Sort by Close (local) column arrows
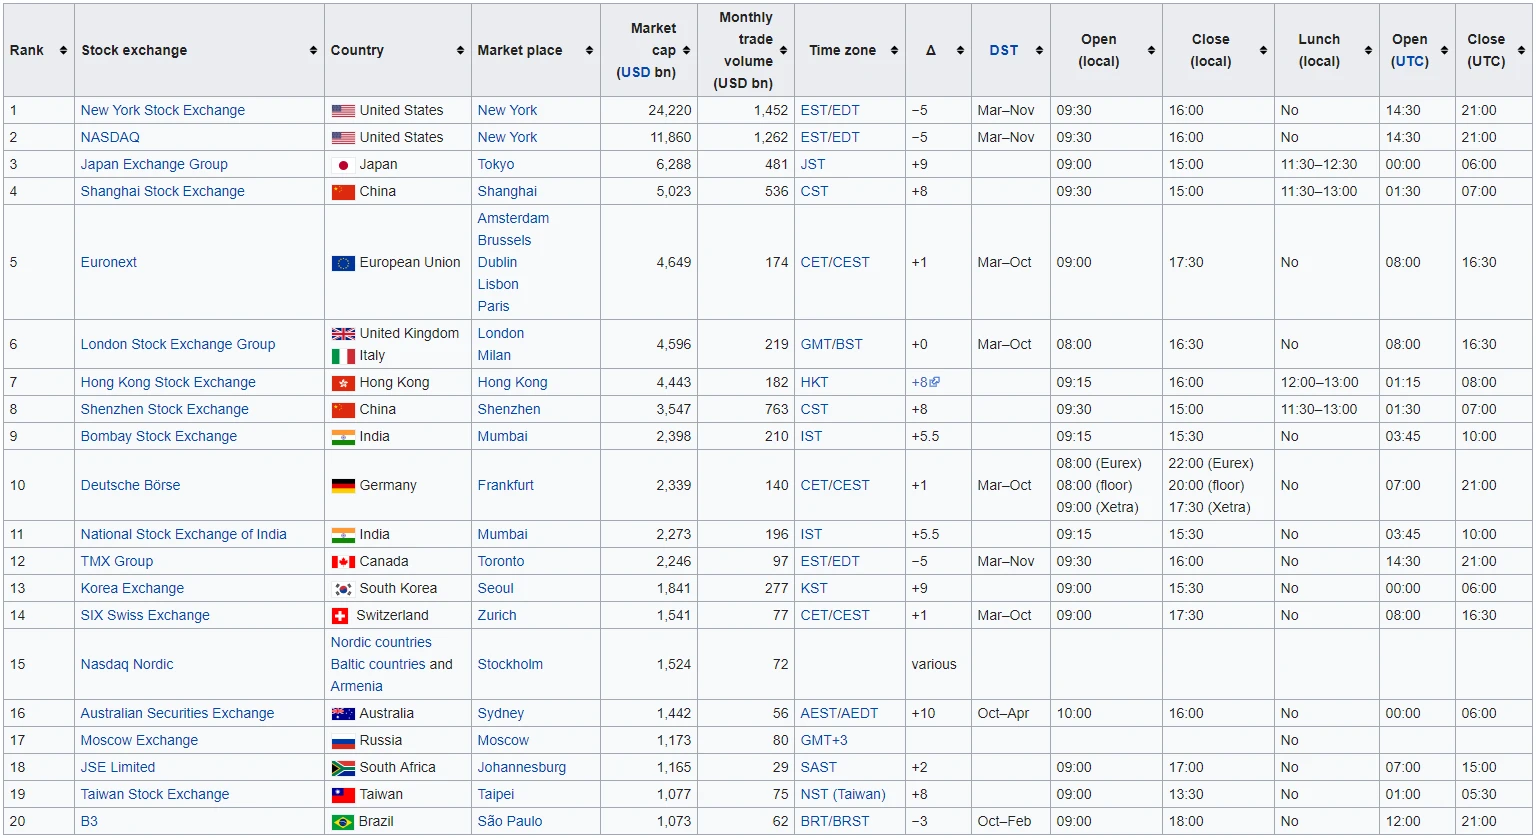 point(1263,50)
